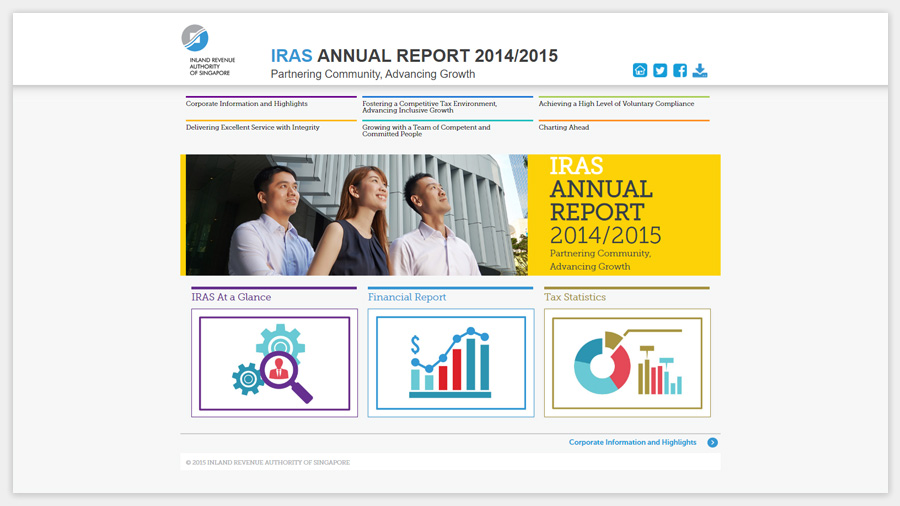The image size is (900, 506).
Task: Click the download icon in header
Action: [x=700, y=70]
